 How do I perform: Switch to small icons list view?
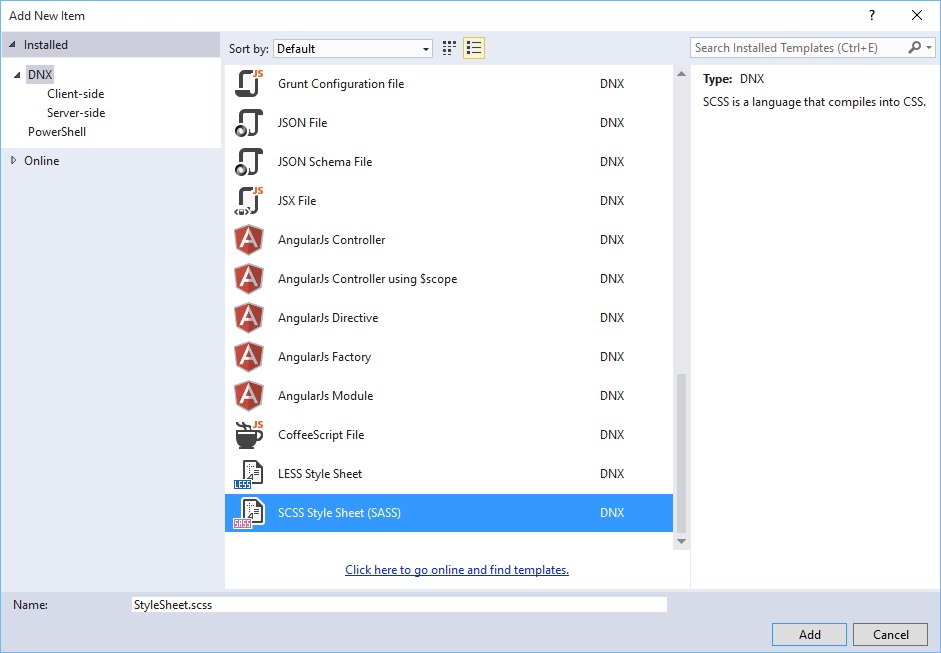point(474,48)
